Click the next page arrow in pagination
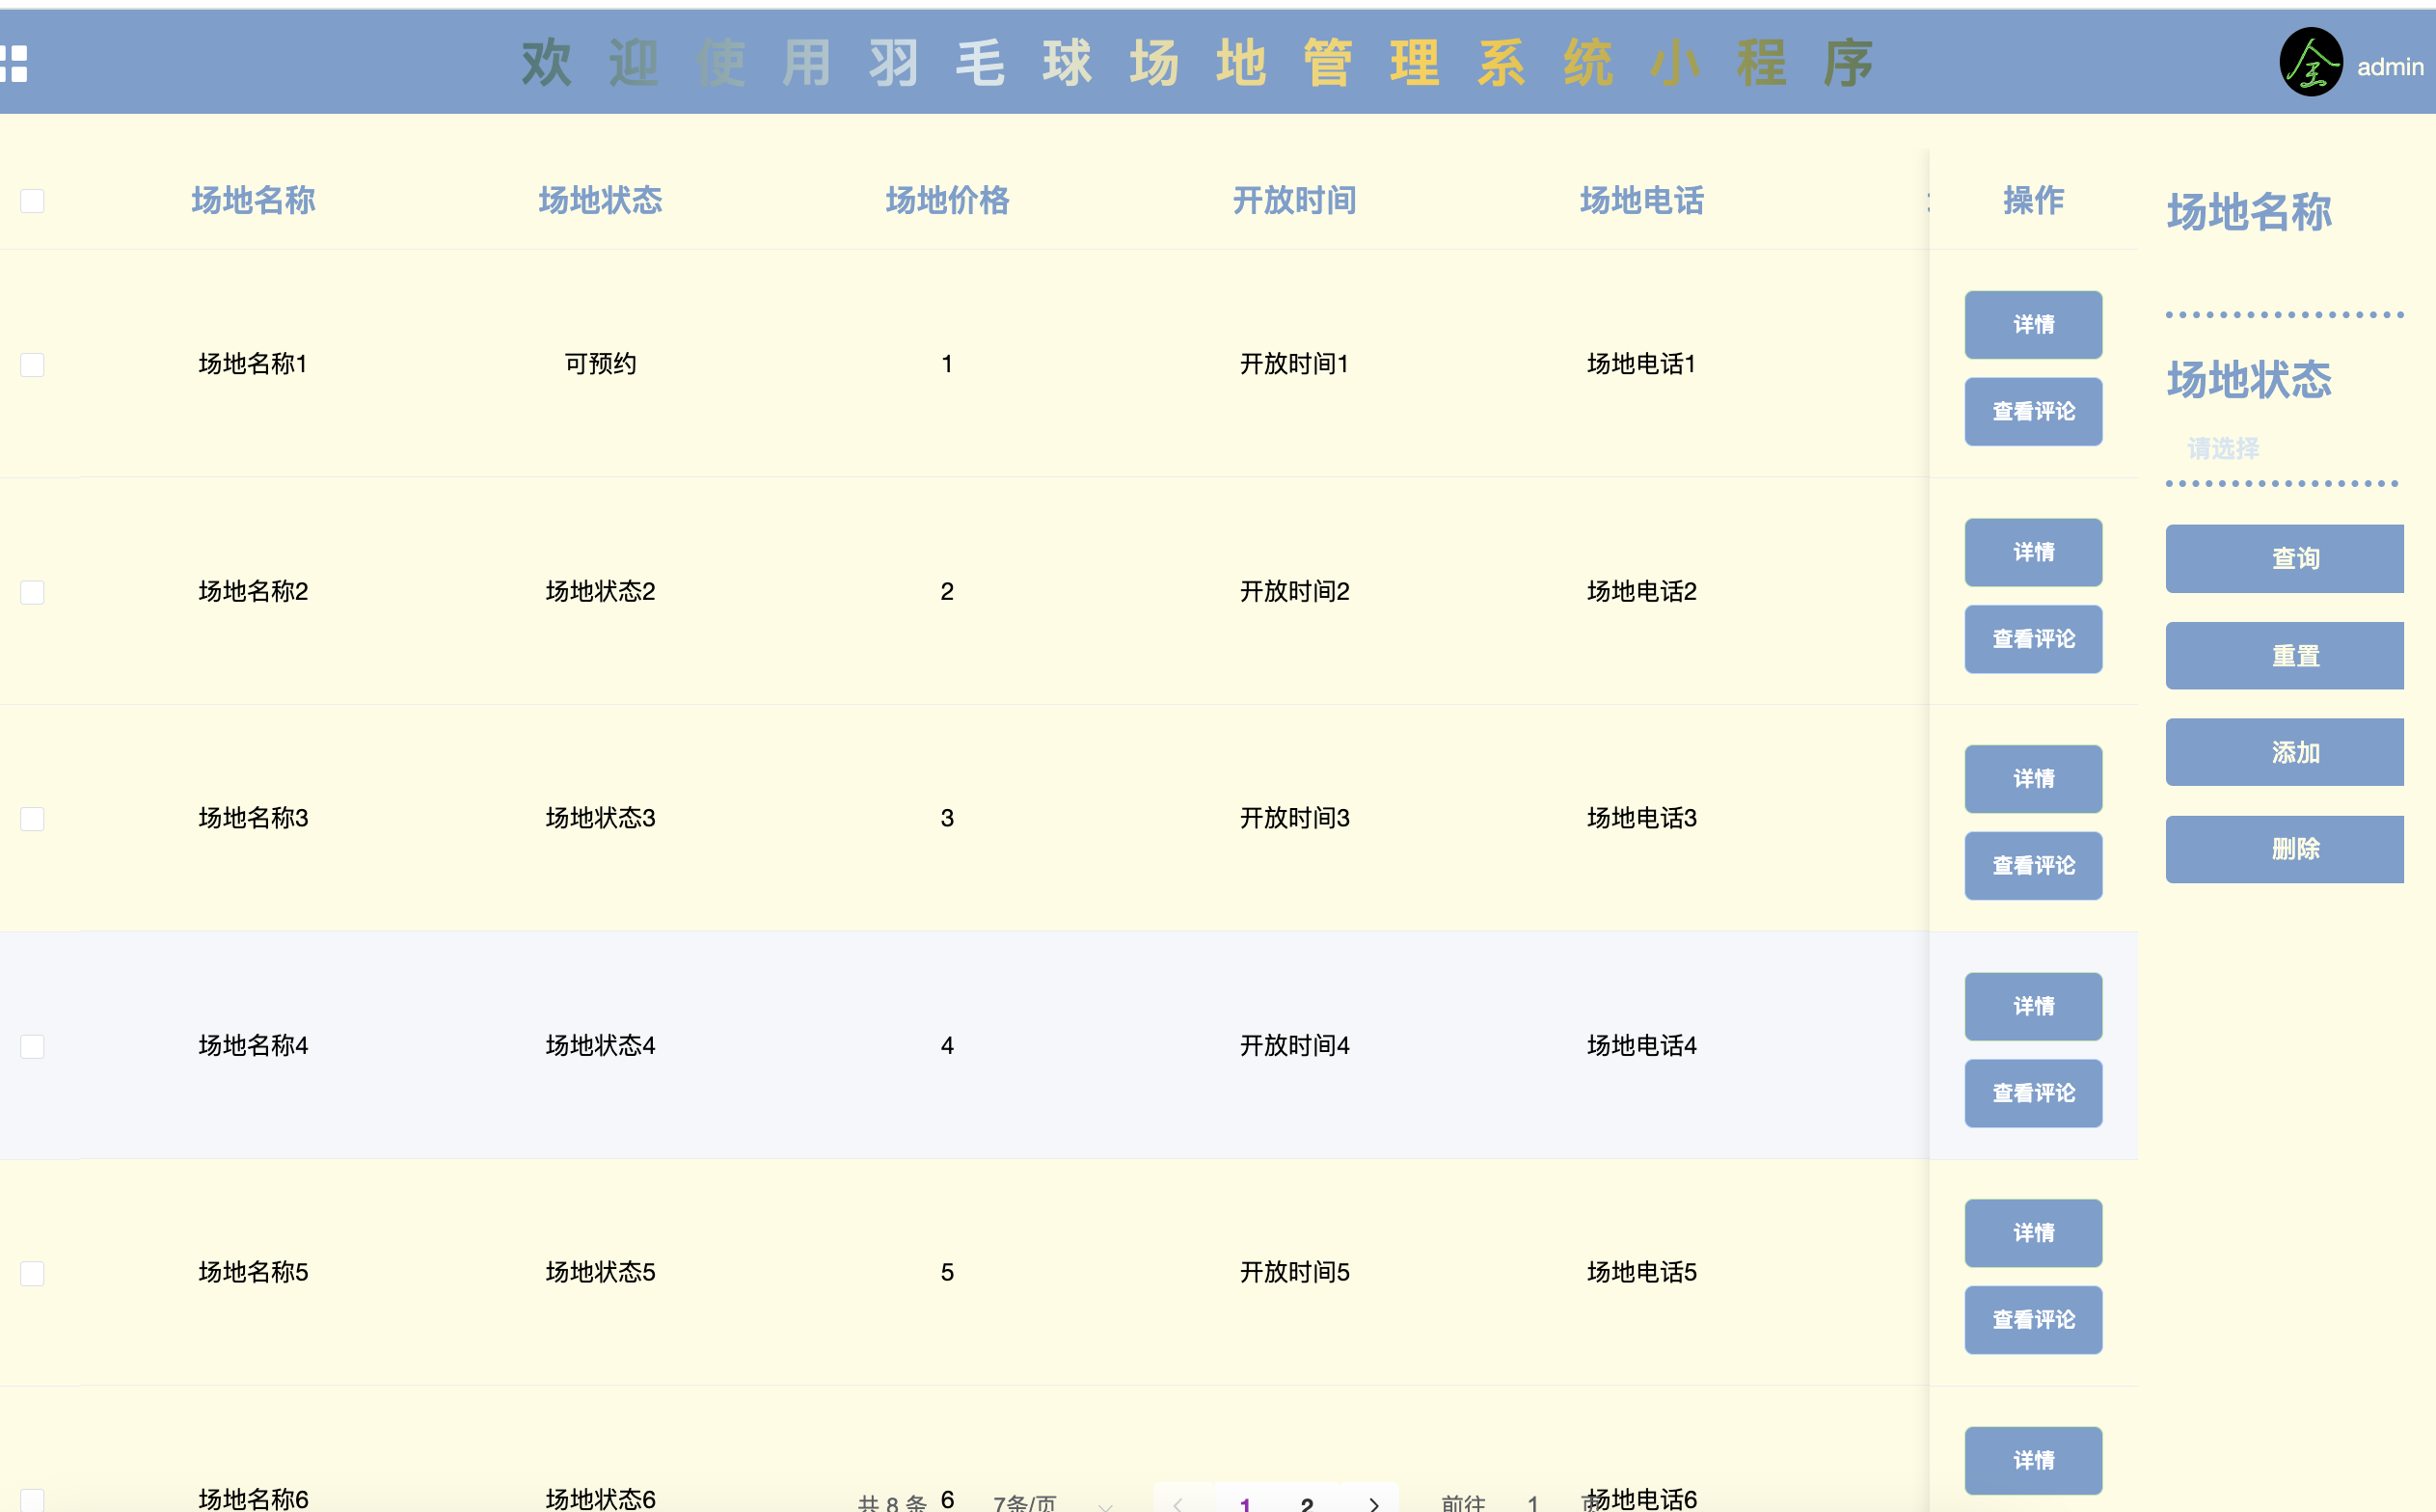 1374,1504
